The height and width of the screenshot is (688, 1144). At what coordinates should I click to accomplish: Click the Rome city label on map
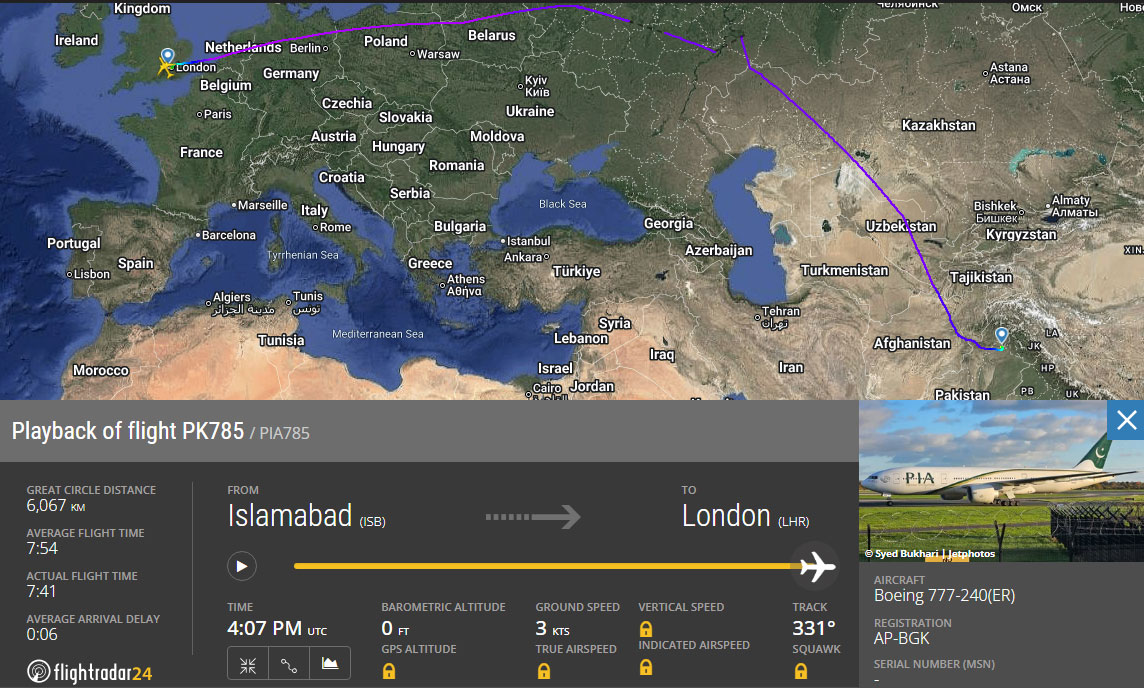[x=335, y=228]
